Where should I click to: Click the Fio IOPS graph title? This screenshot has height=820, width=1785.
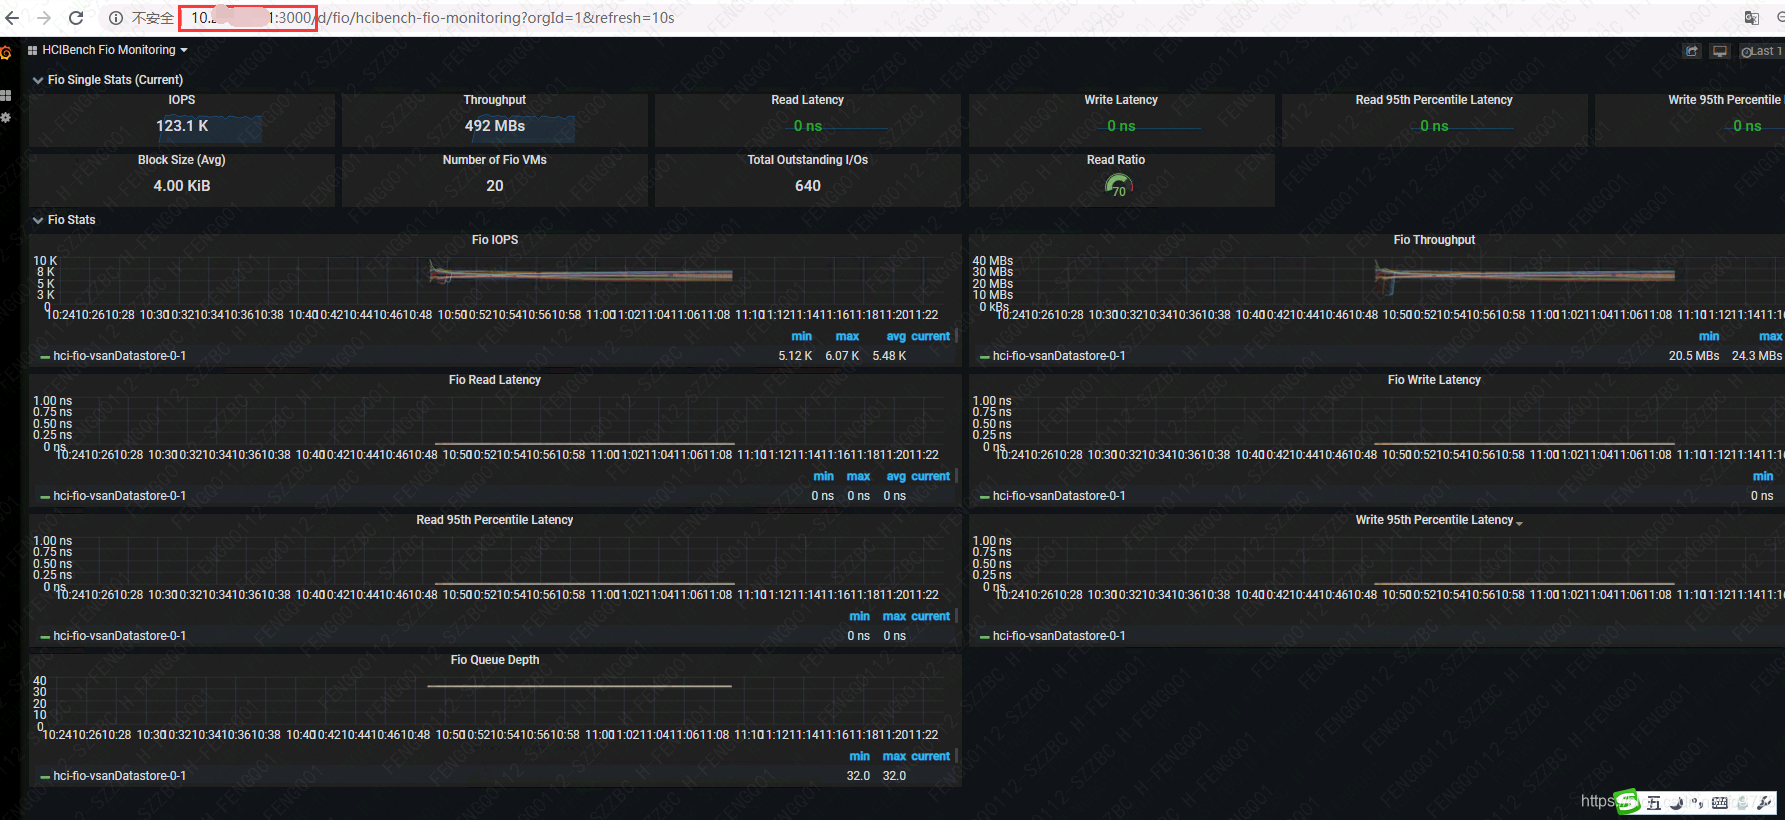tap(495, 240)
